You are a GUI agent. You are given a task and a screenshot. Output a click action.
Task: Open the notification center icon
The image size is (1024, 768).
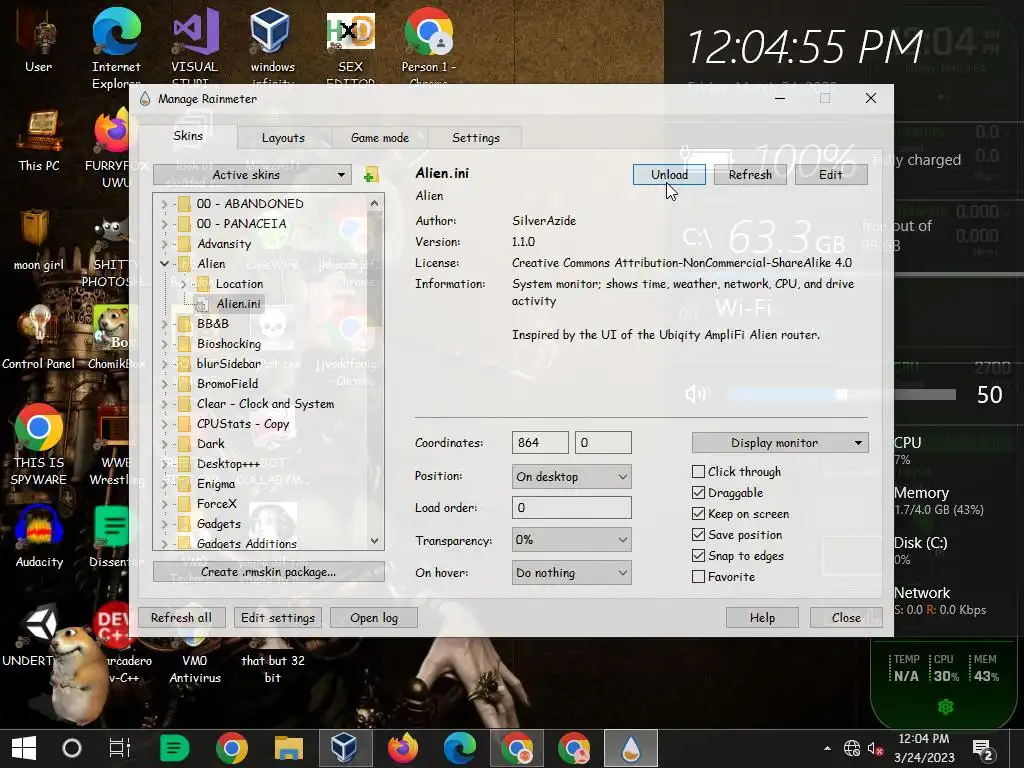(x=984, y=749)
